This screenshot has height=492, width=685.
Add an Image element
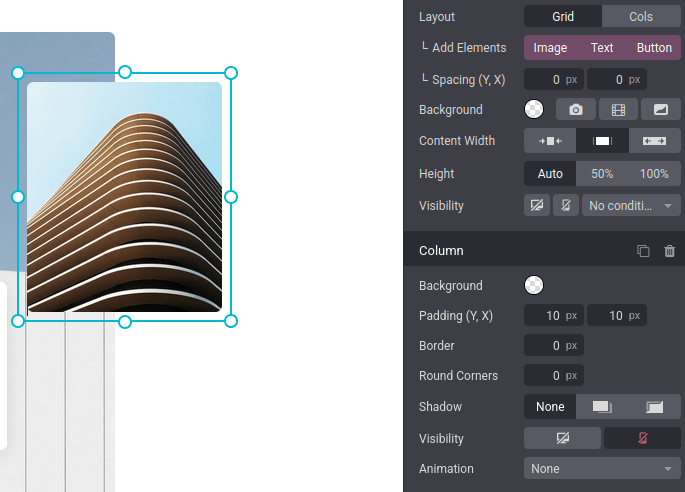[x=550, y=48]
